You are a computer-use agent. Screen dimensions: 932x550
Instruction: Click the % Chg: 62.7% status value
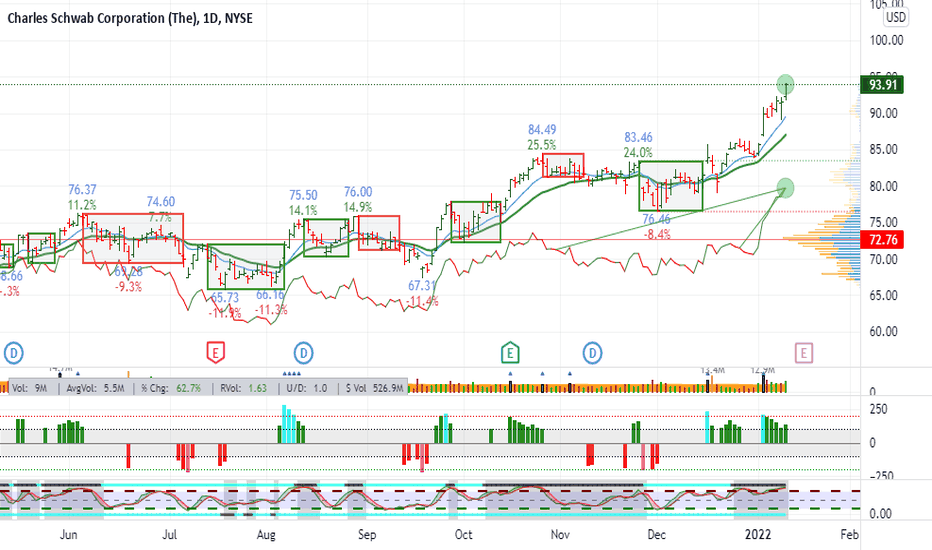171,388
